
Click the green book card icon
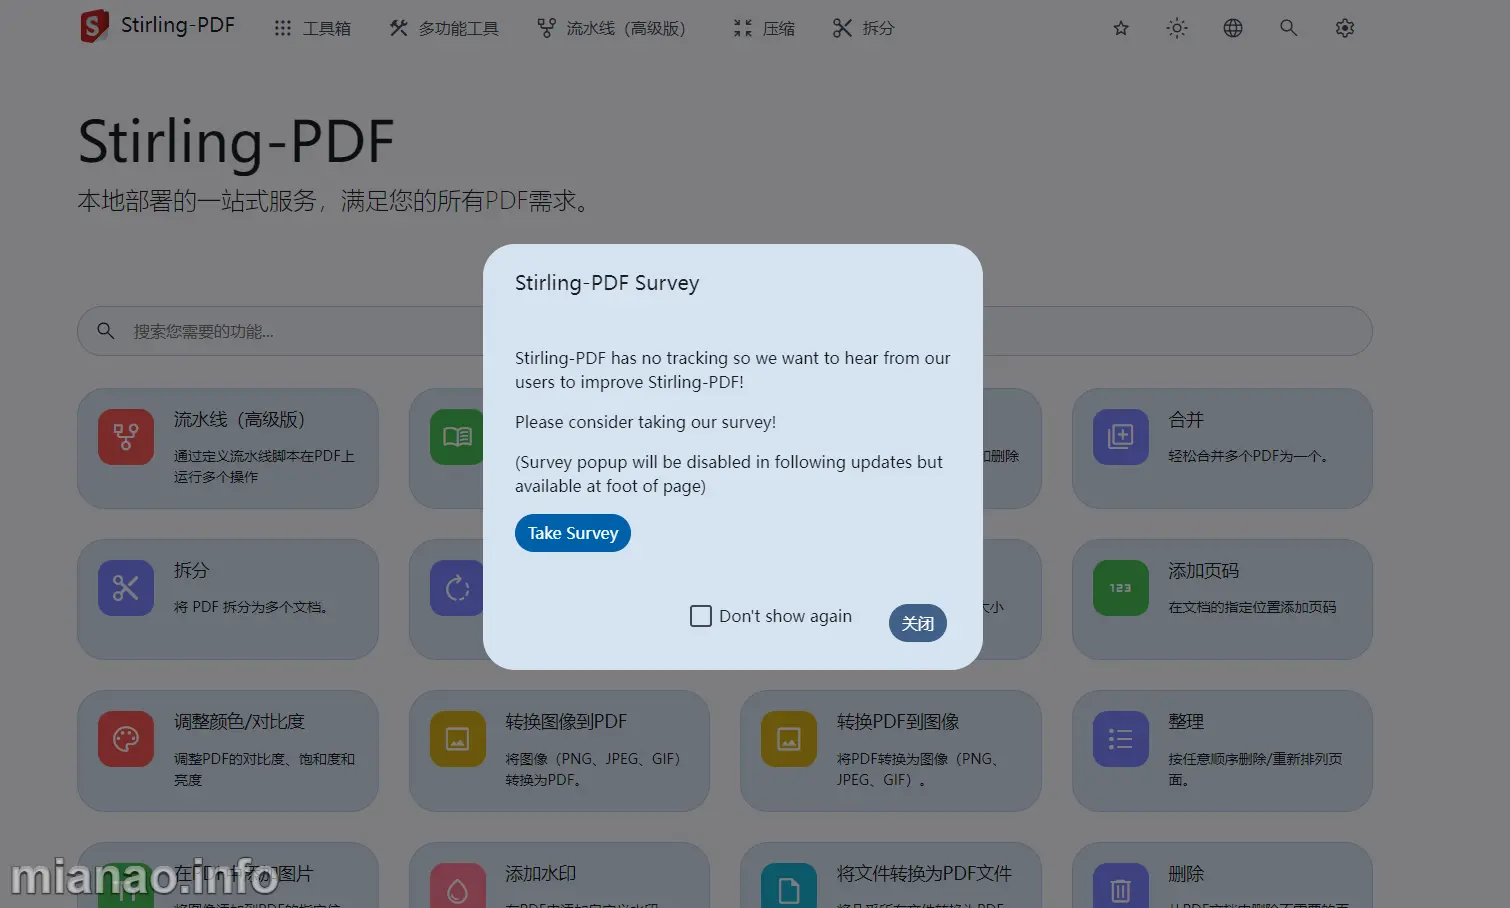click(x=457, y=437)
